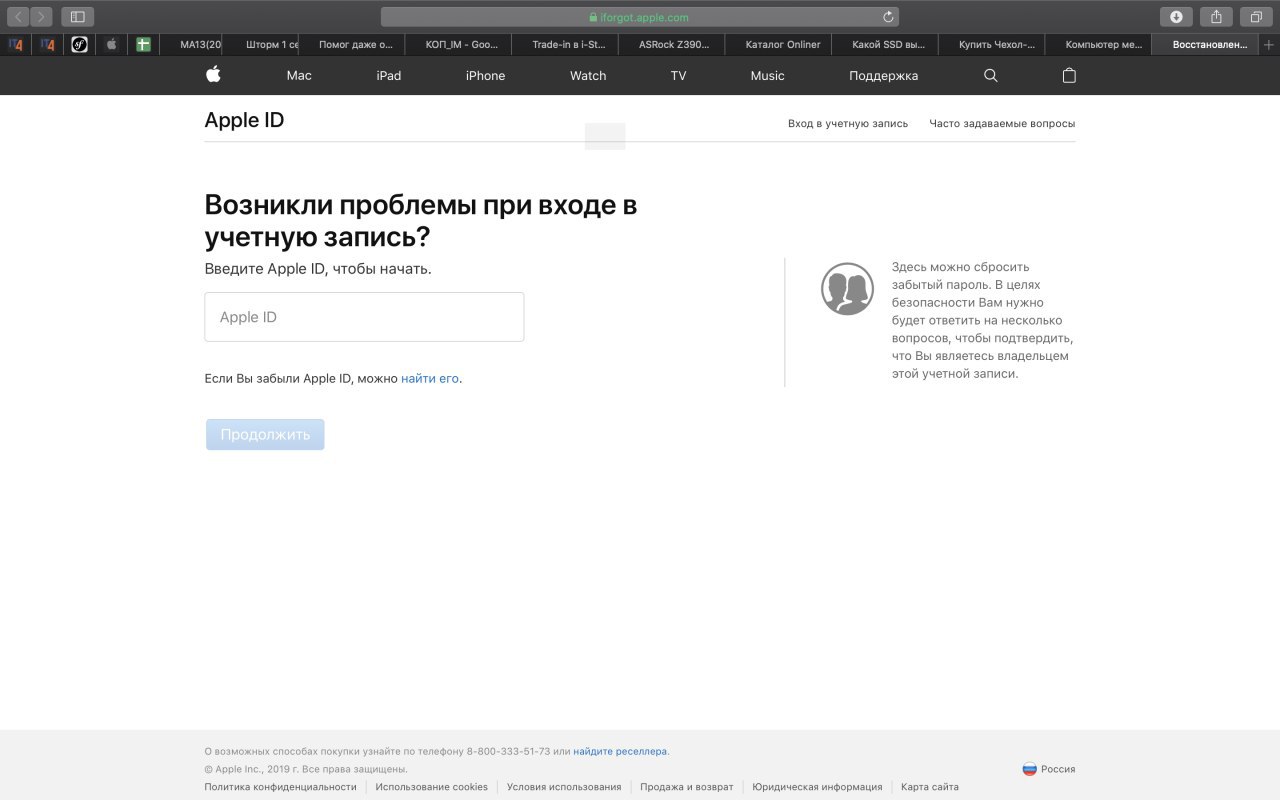
Task: Open iPad in the navigation menu
Action: [389, 76]
